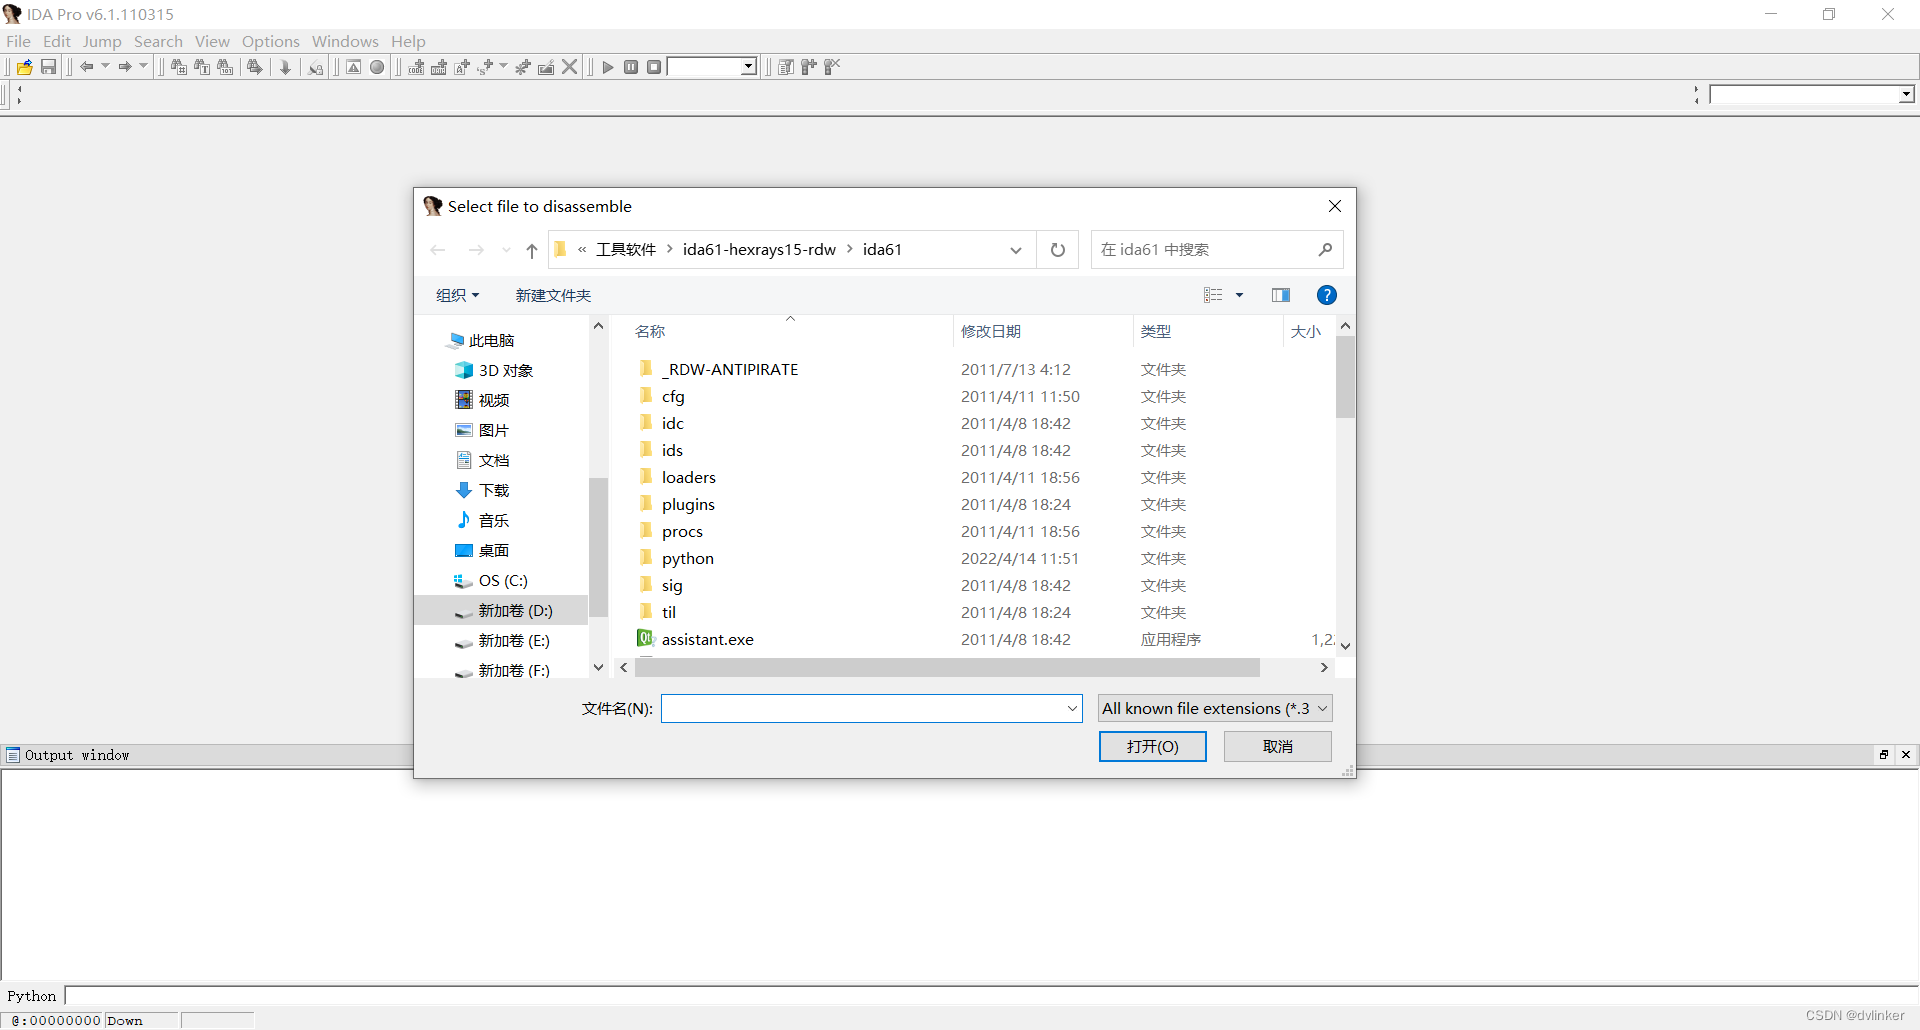Click the jump forward arrow icon
Image resolution: width=1920 pixels, height=1030 pixels.
125,67
